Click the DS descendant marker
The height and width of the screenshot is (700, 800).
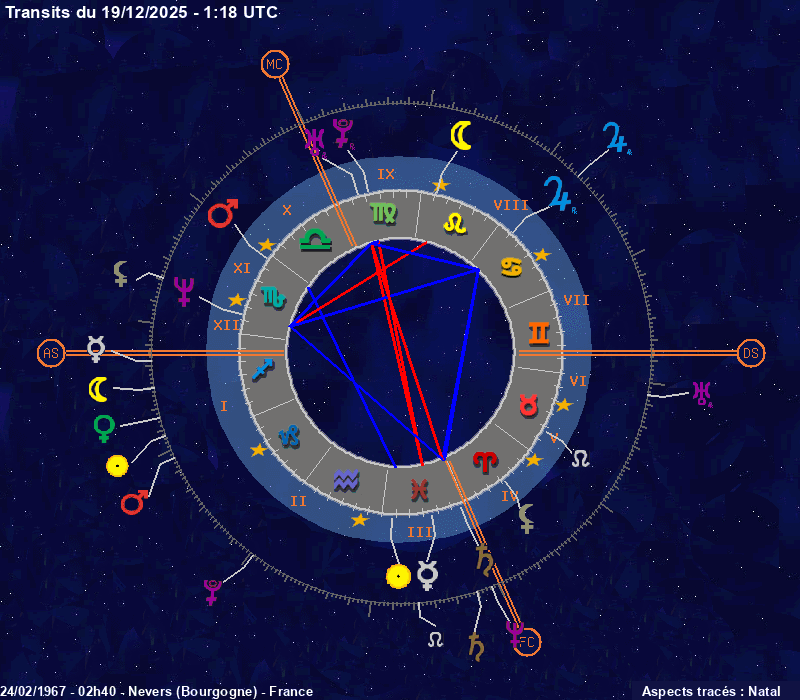click(751, 353)
